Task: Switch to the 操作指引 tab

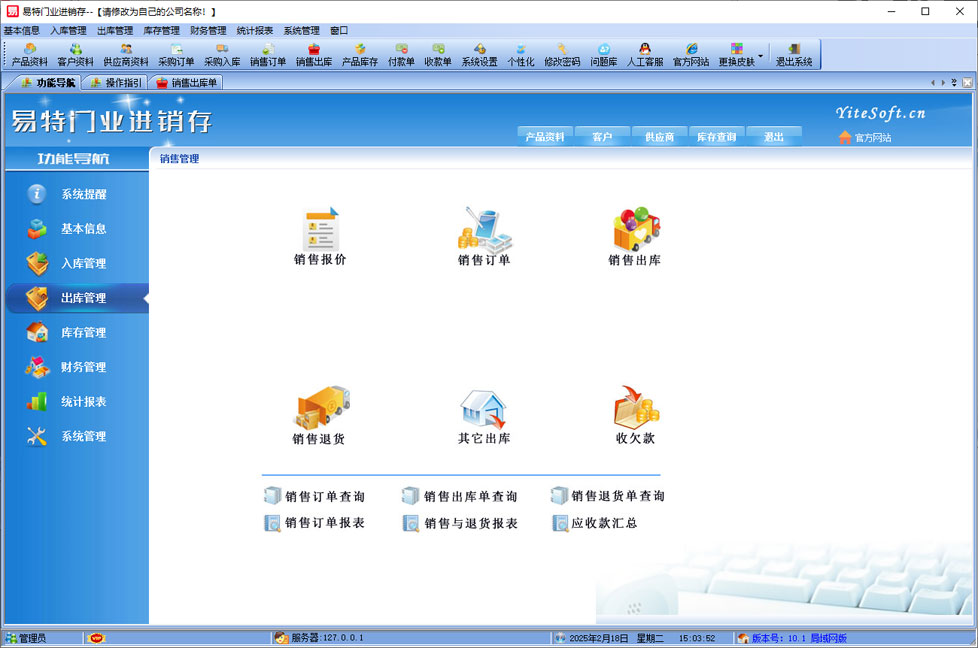Action: point(116,83)
